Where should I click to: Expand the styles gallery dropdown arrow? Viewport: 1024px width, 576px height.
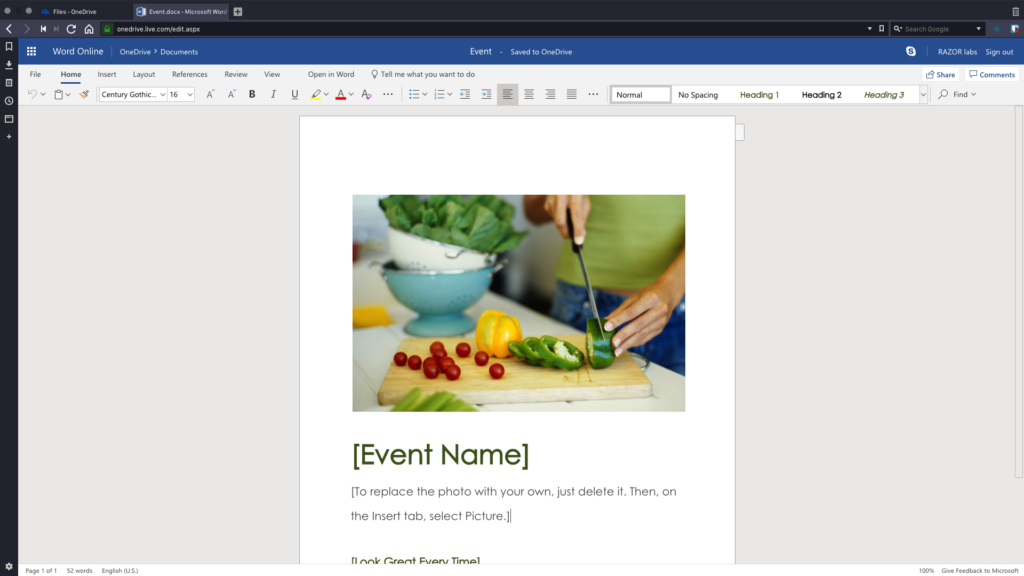(x=922, y=94)
